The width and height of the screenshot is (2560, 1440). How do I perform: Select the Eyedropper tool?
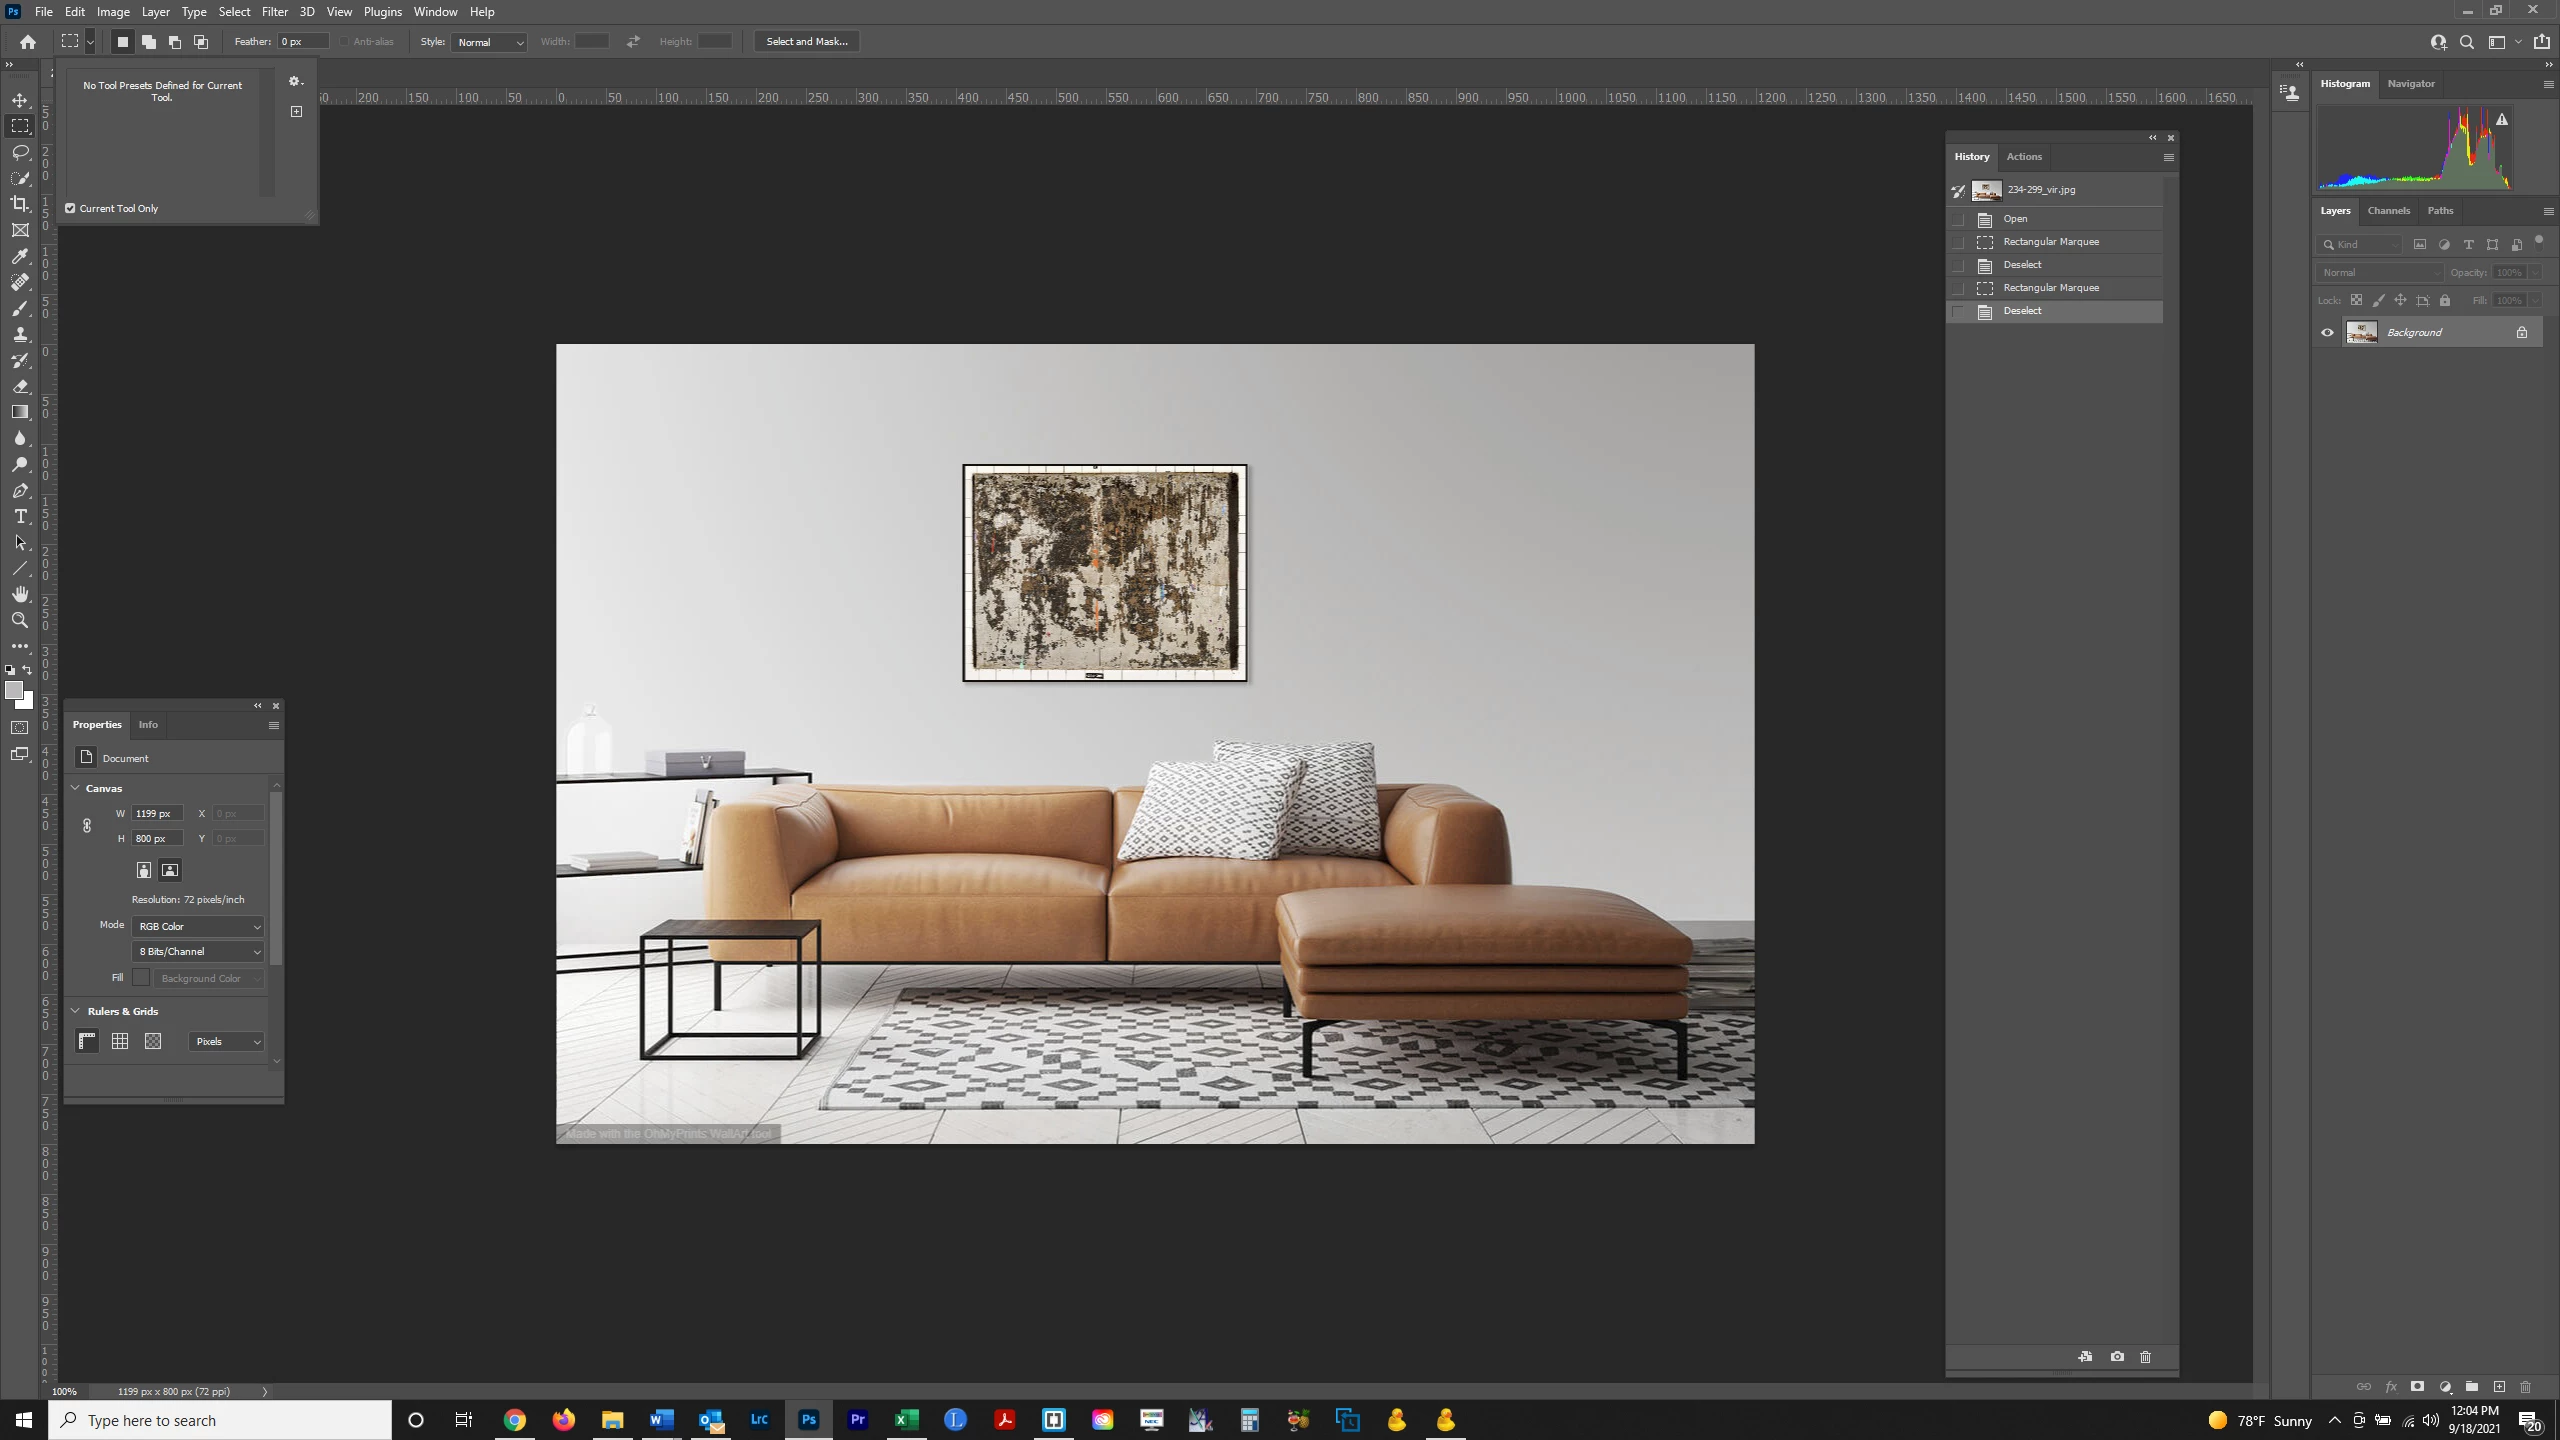coord(20,256)
